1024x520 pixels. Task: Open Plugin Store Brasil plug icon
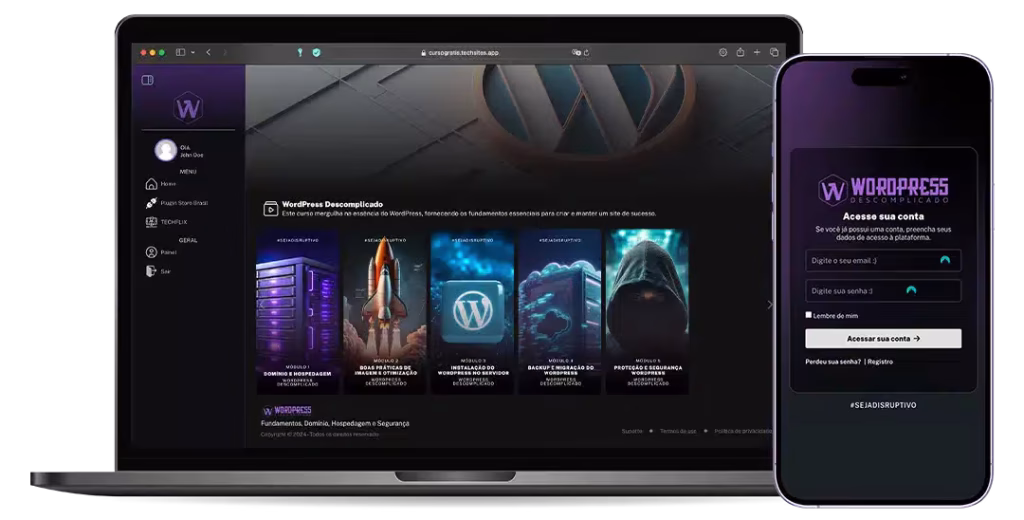point(151,203)
